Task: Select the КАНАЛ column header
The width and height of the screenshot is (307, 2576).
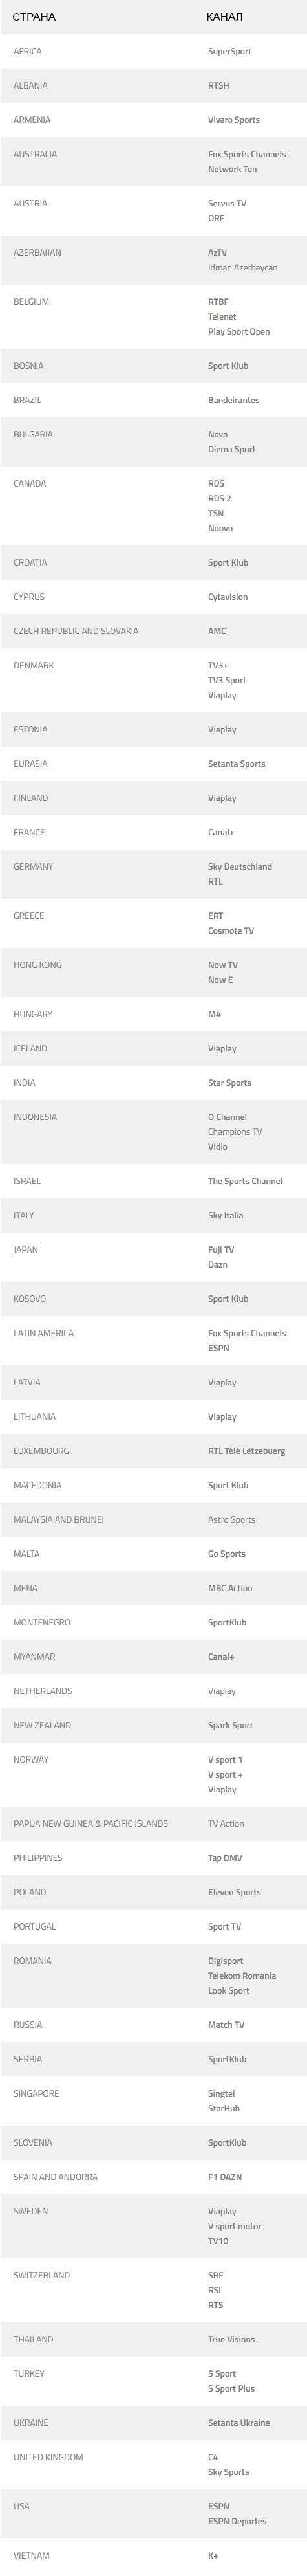Action: tap(224, 17)
